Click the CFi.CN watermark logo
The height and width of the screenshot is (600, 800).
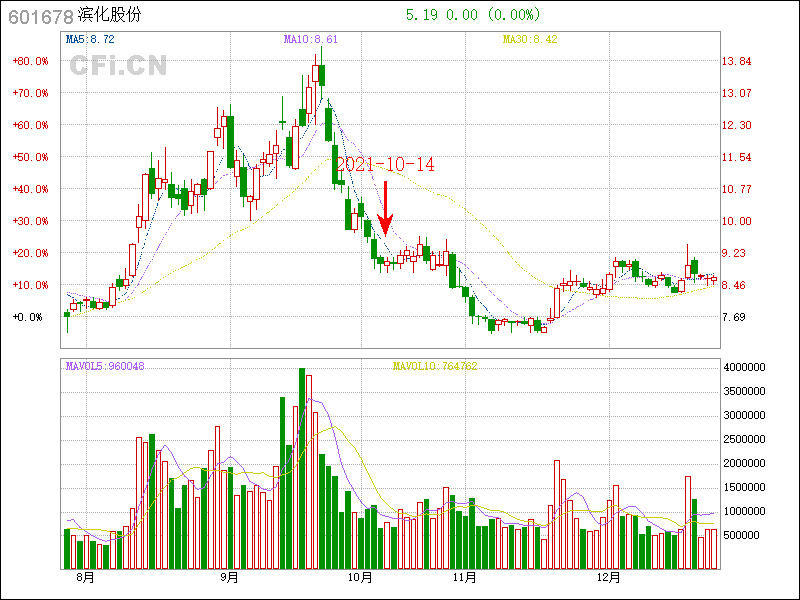click(x=117, y=65)
